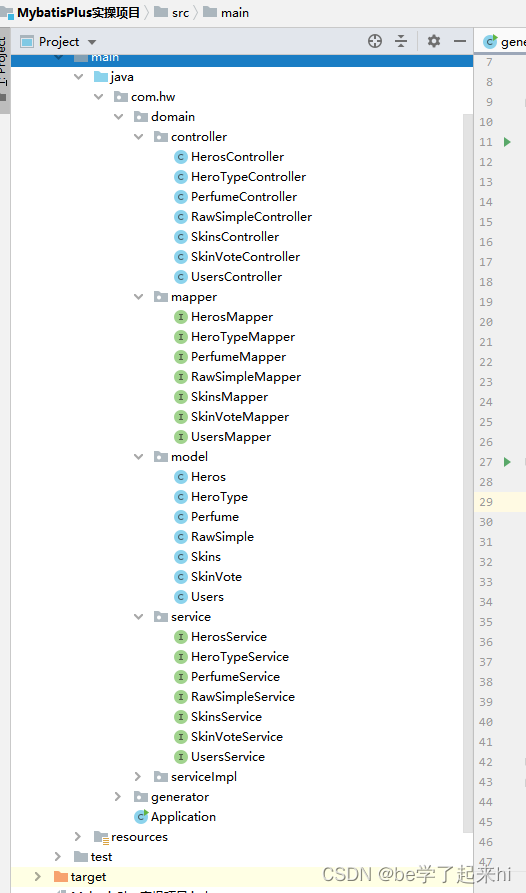
Task: Click the Project tree vertical scrollbar
Action: point(468,473)
